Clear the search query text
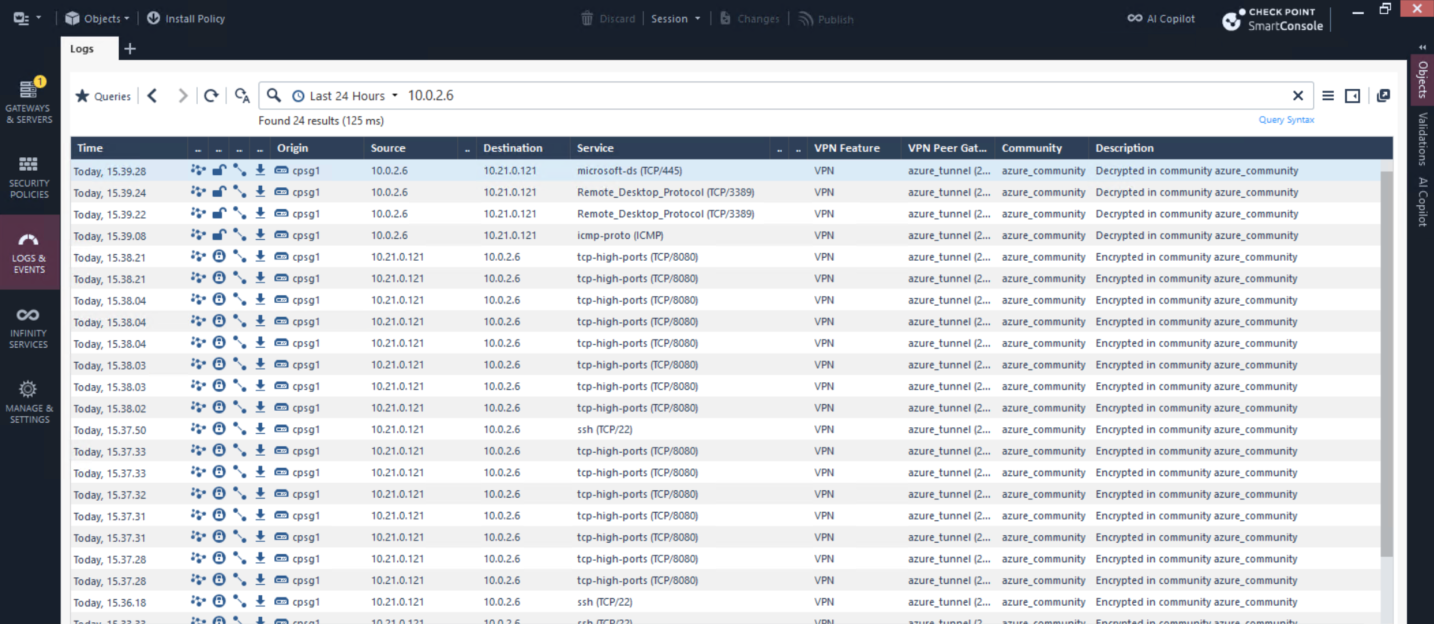The image size is (1434, 624). click(x=1298, y=96)
